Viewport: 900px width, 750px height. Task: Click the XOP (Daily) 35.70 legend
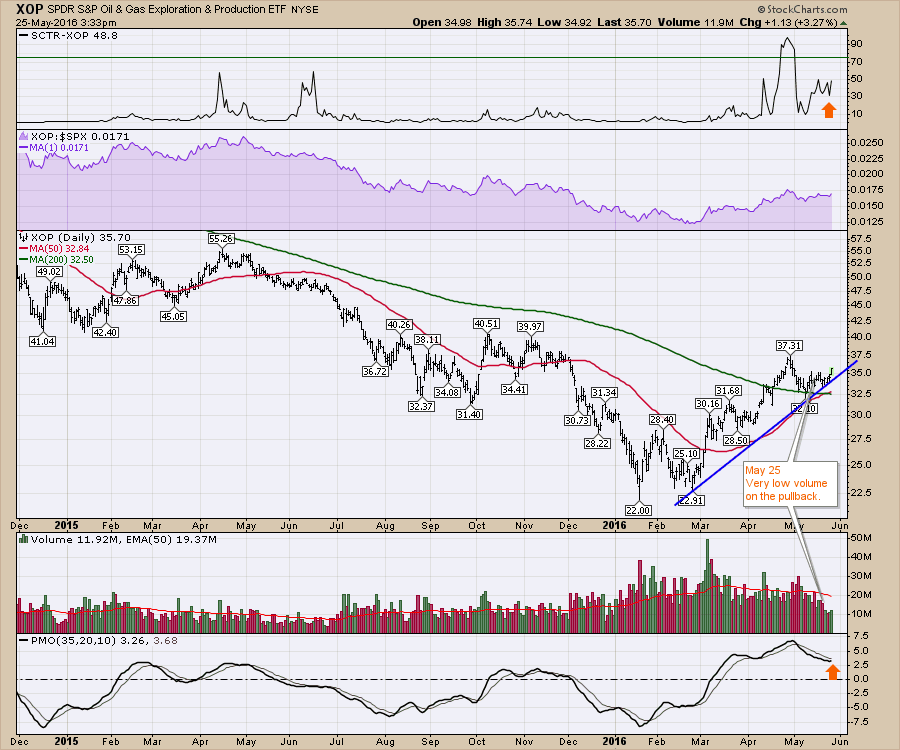tap(80, 238)
